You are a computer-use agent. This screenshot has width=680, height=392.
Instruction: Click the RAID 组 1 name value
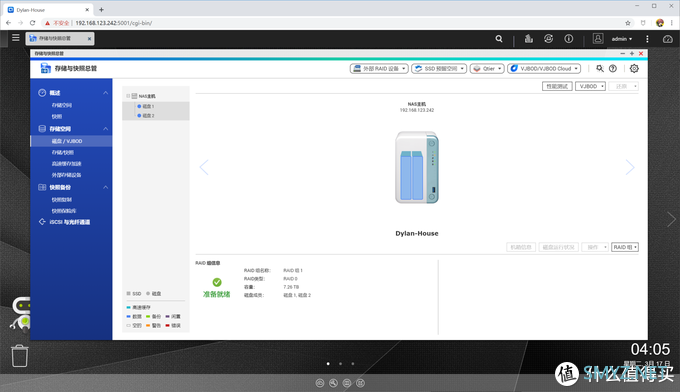coord(293,270)
